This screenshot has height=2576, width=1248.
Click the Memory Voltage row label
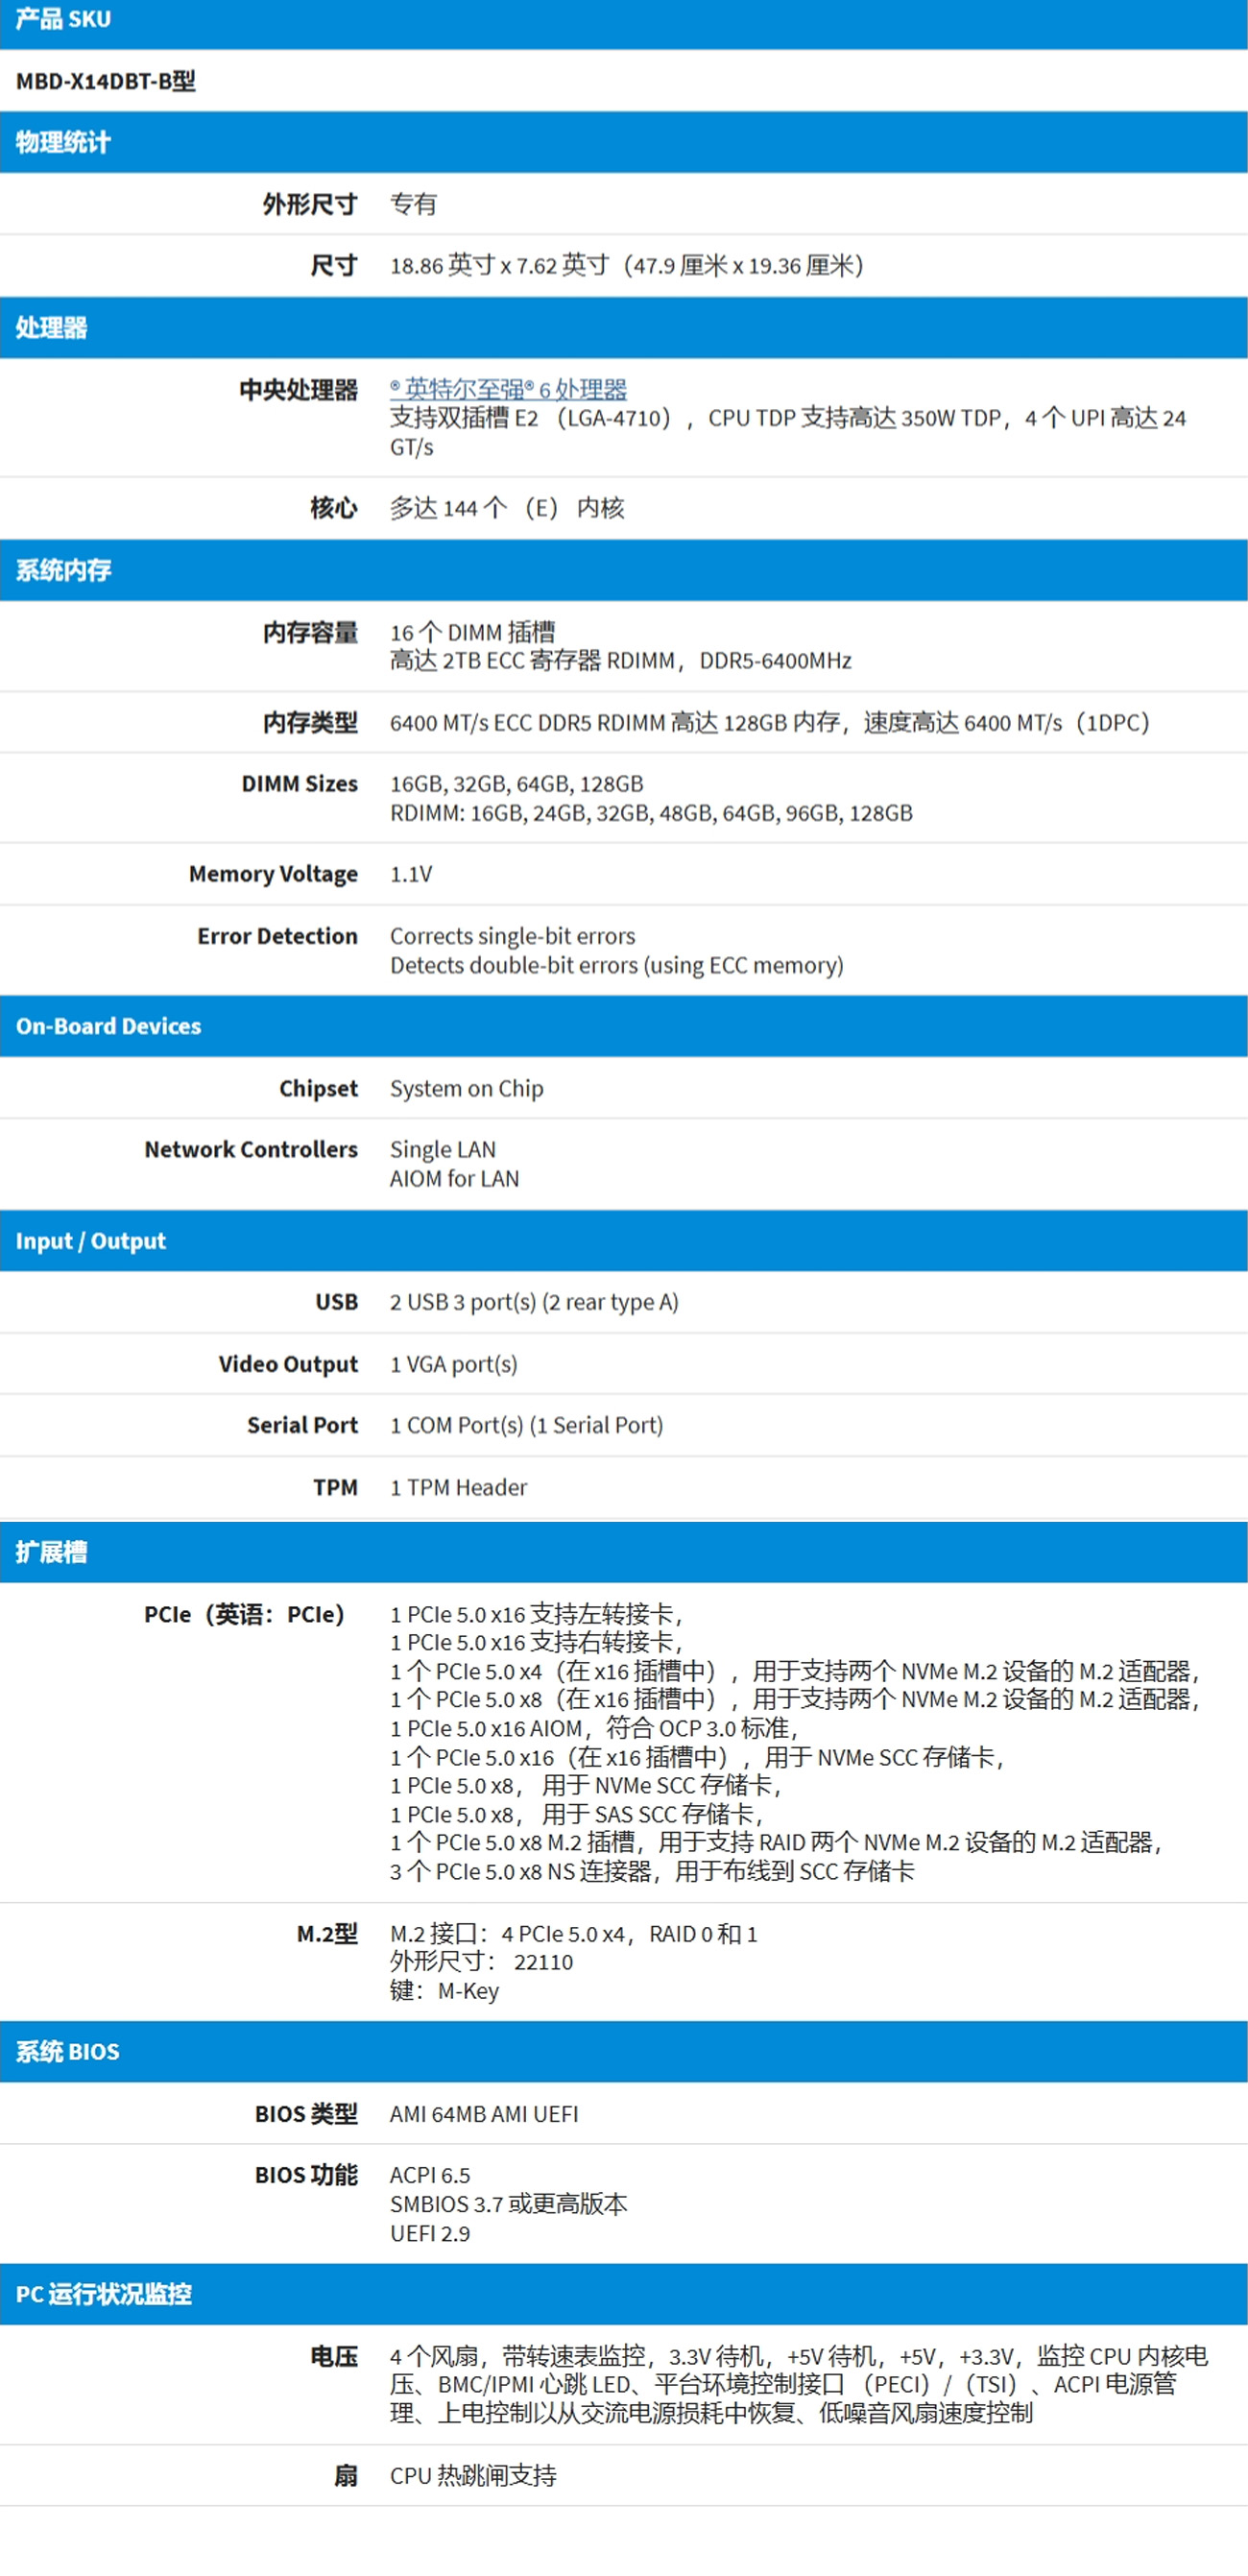273,874
